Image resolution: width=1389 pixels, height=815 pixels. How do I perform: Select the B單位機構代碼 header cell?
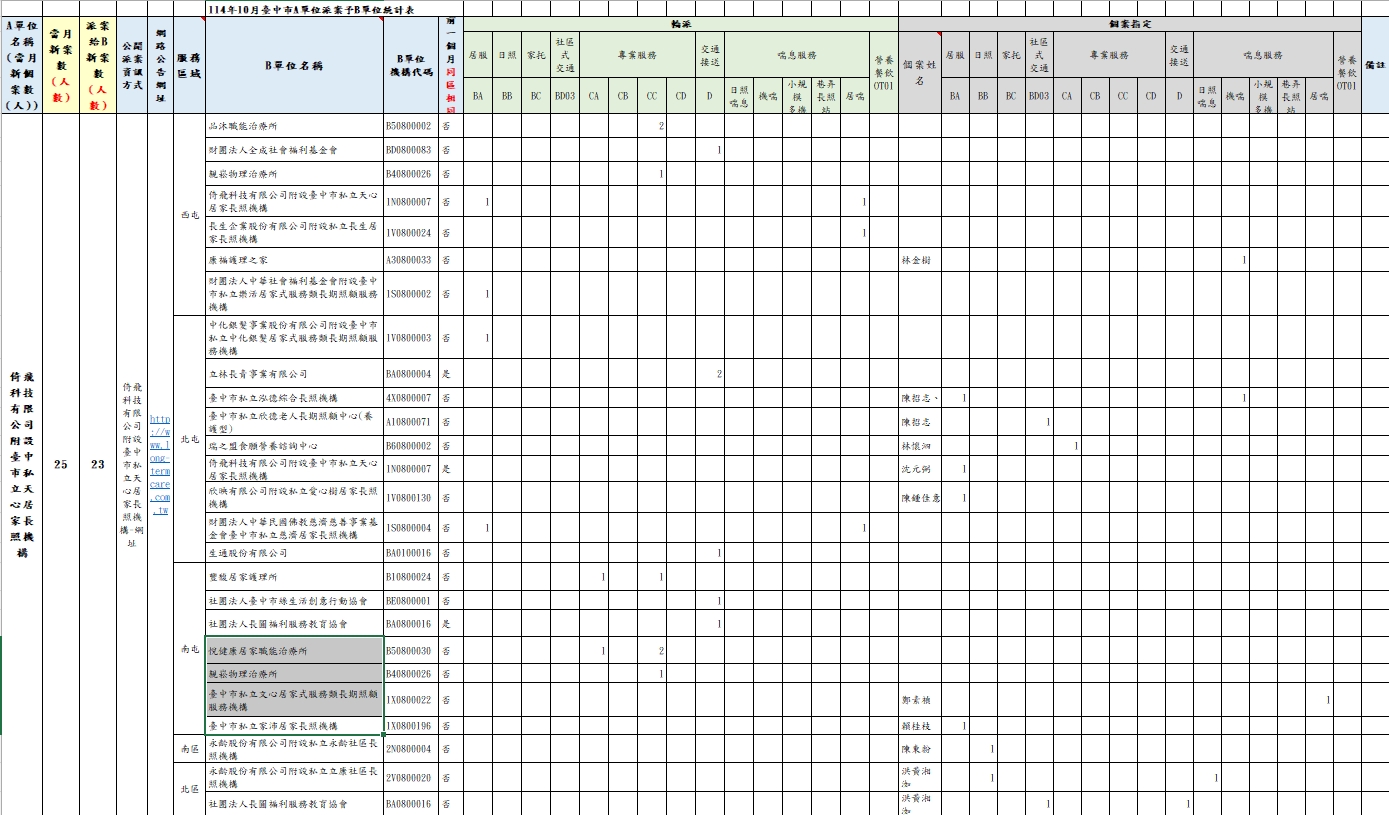click(x=413, y=65)
